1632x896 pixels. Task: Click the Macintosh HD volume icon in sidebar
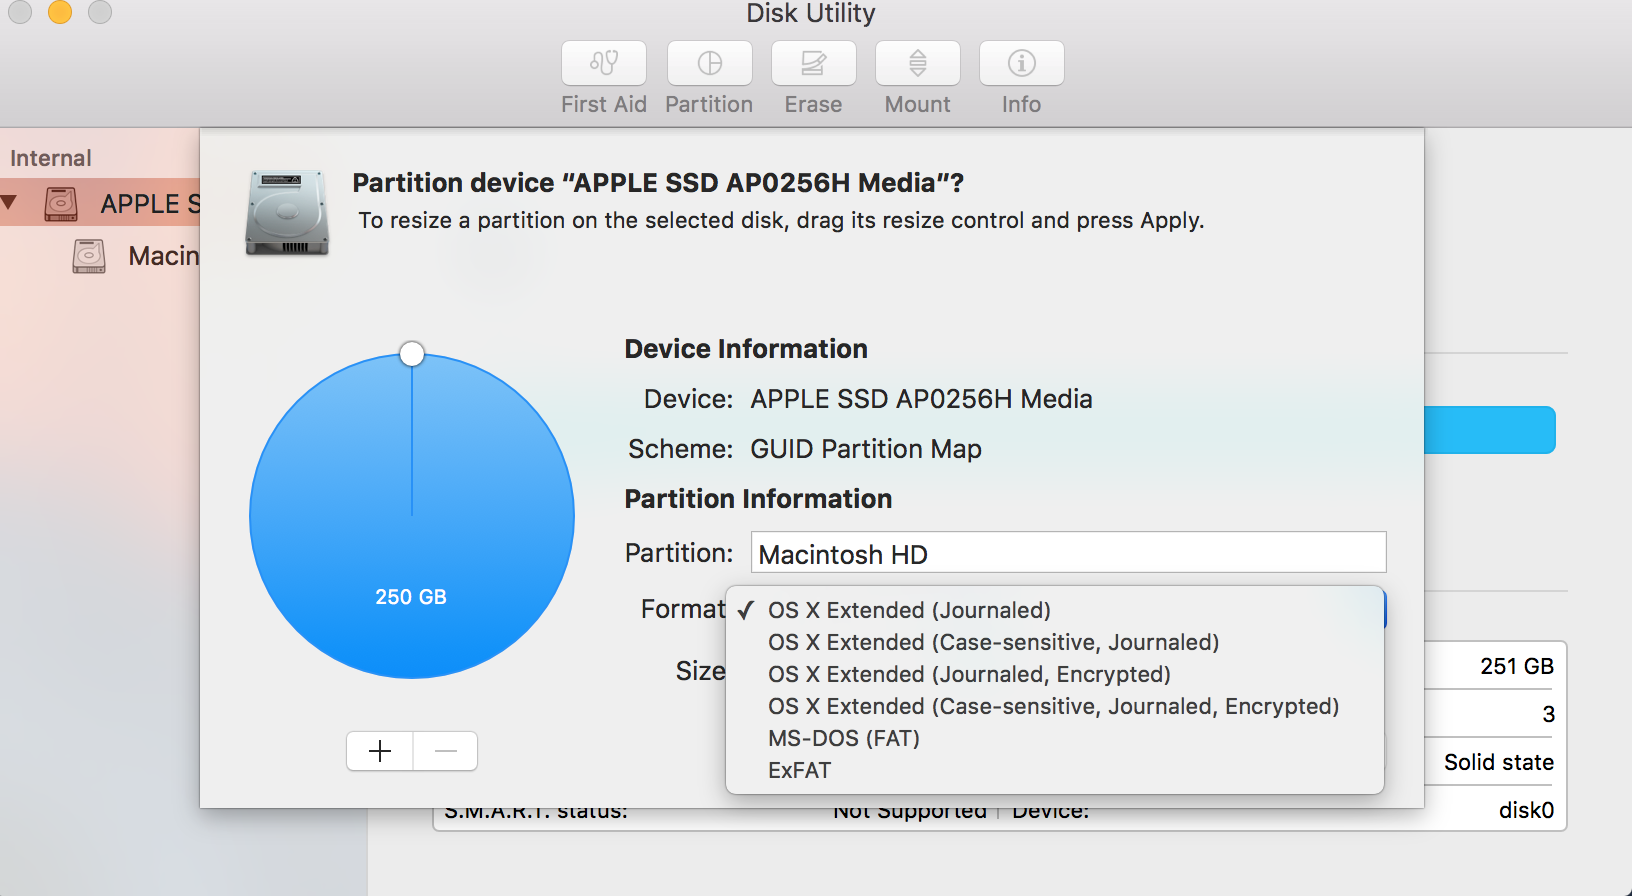[89, 256]
